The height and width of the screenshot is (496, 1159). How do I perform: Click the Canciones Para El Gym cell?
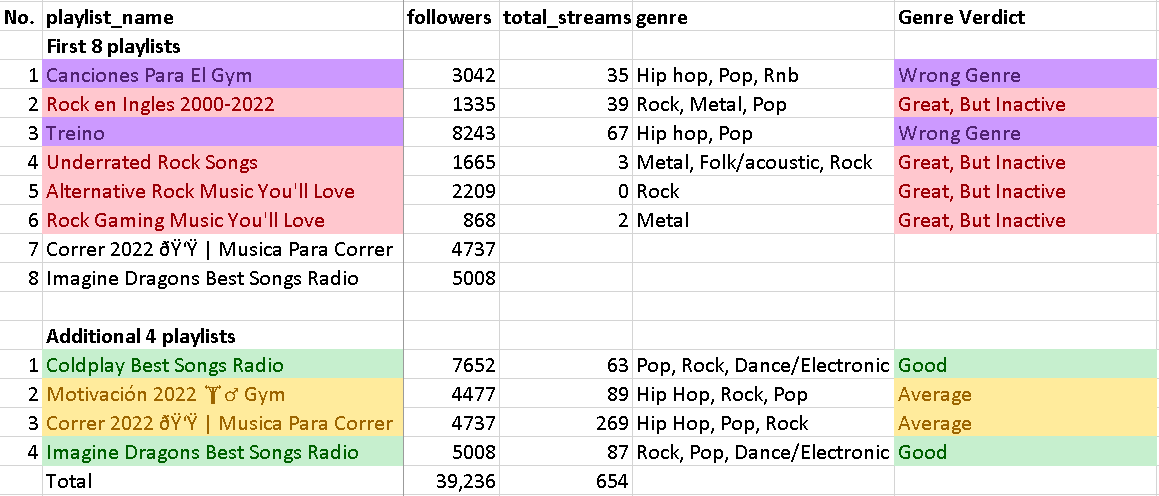point(222,75)
